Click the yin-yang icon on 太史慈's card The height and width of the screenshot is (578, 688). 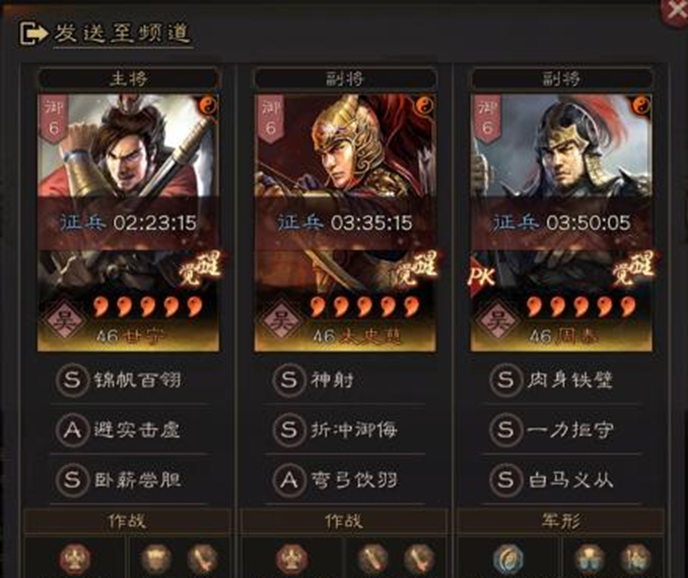coord(425,106)
